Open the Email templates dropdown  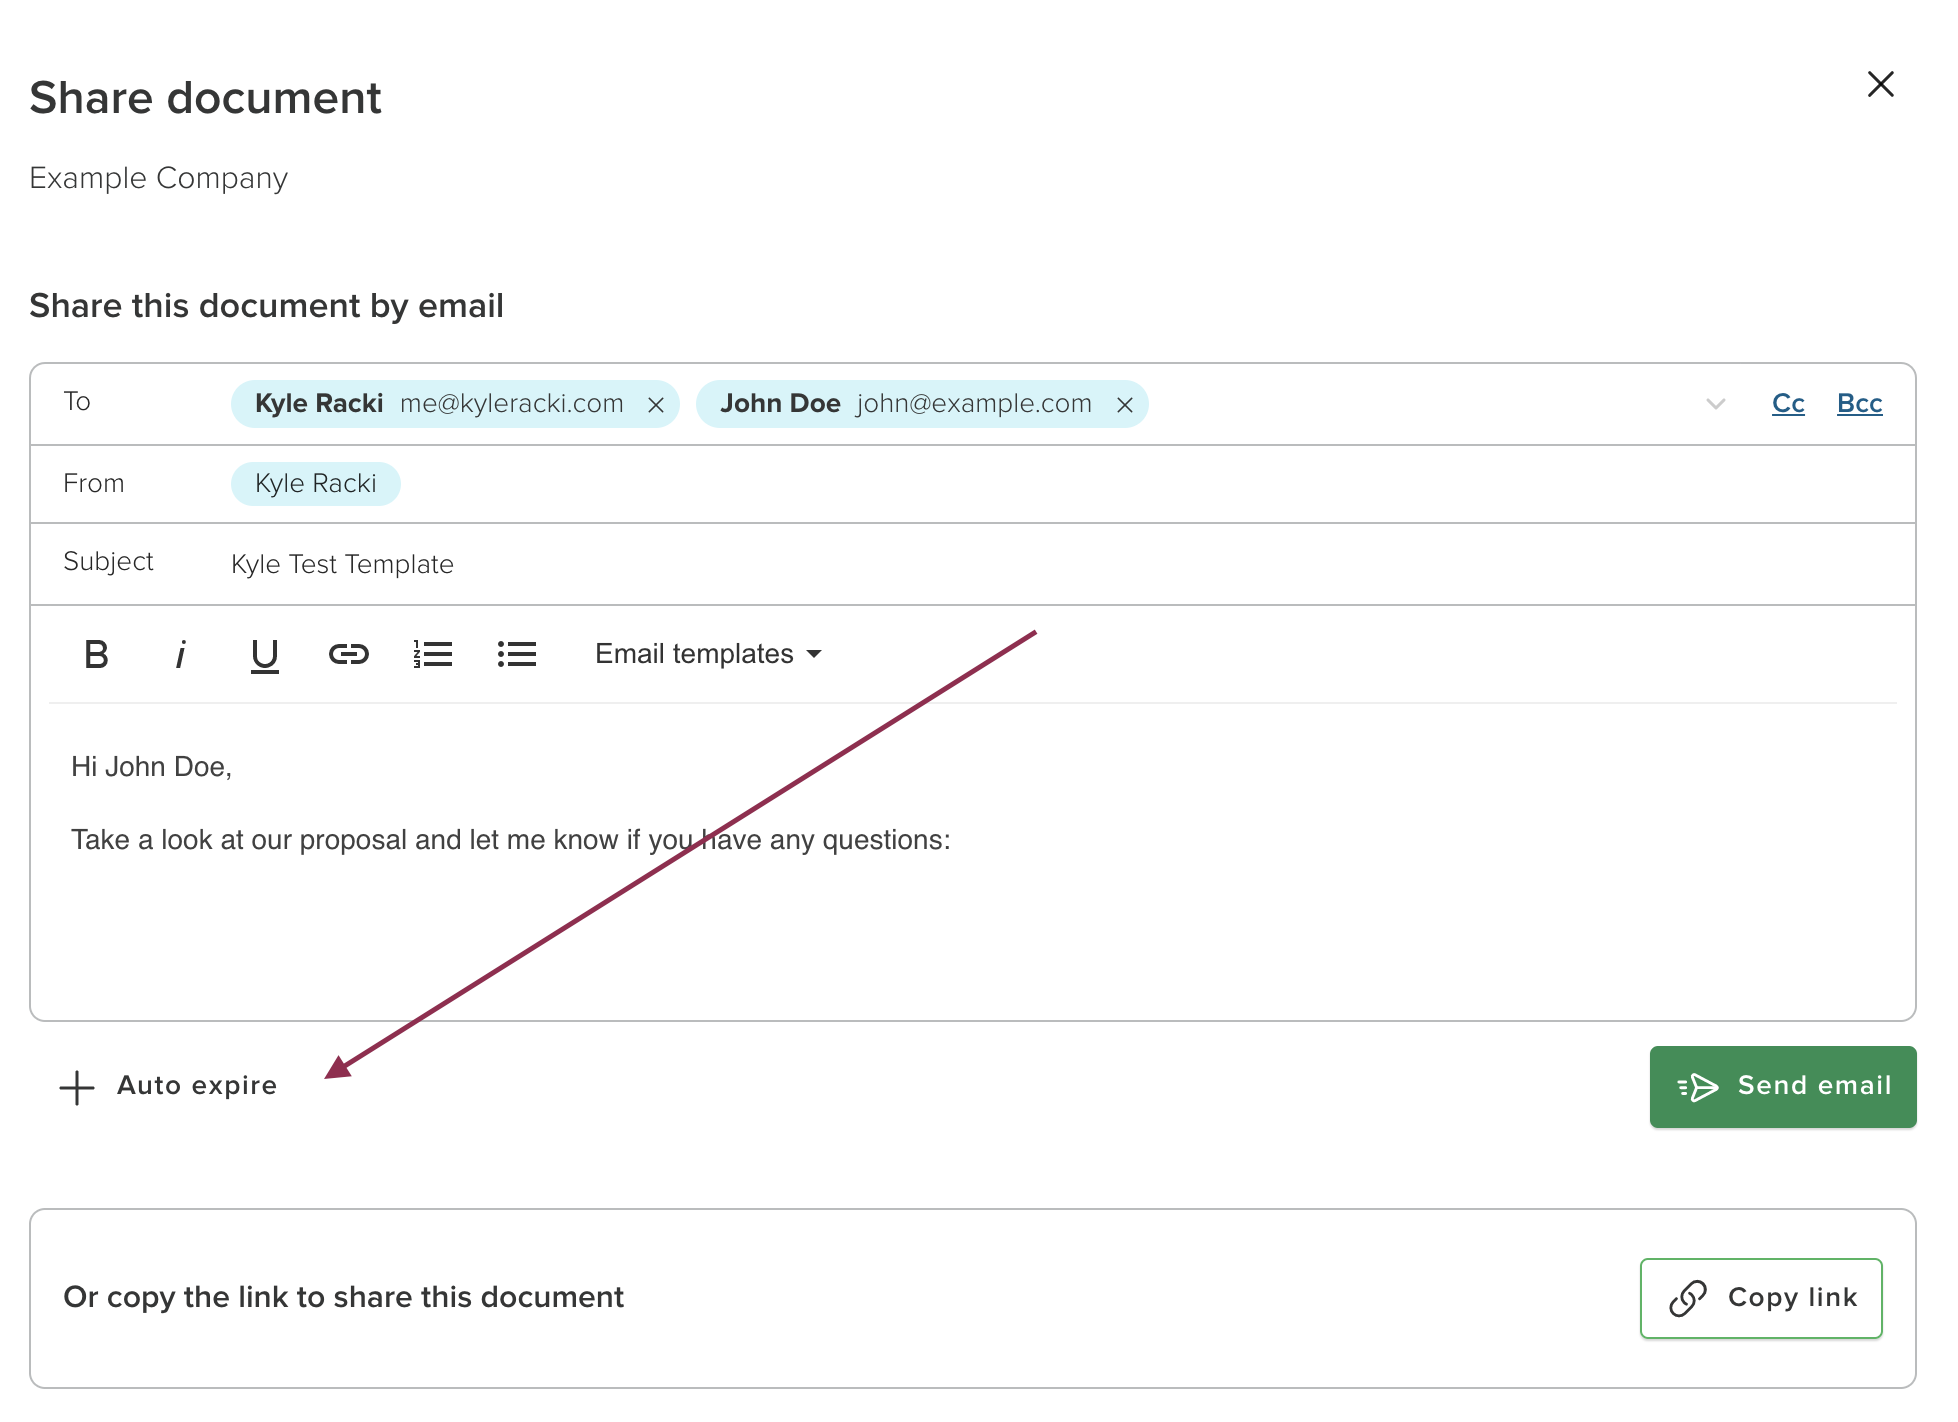point(708,654)
